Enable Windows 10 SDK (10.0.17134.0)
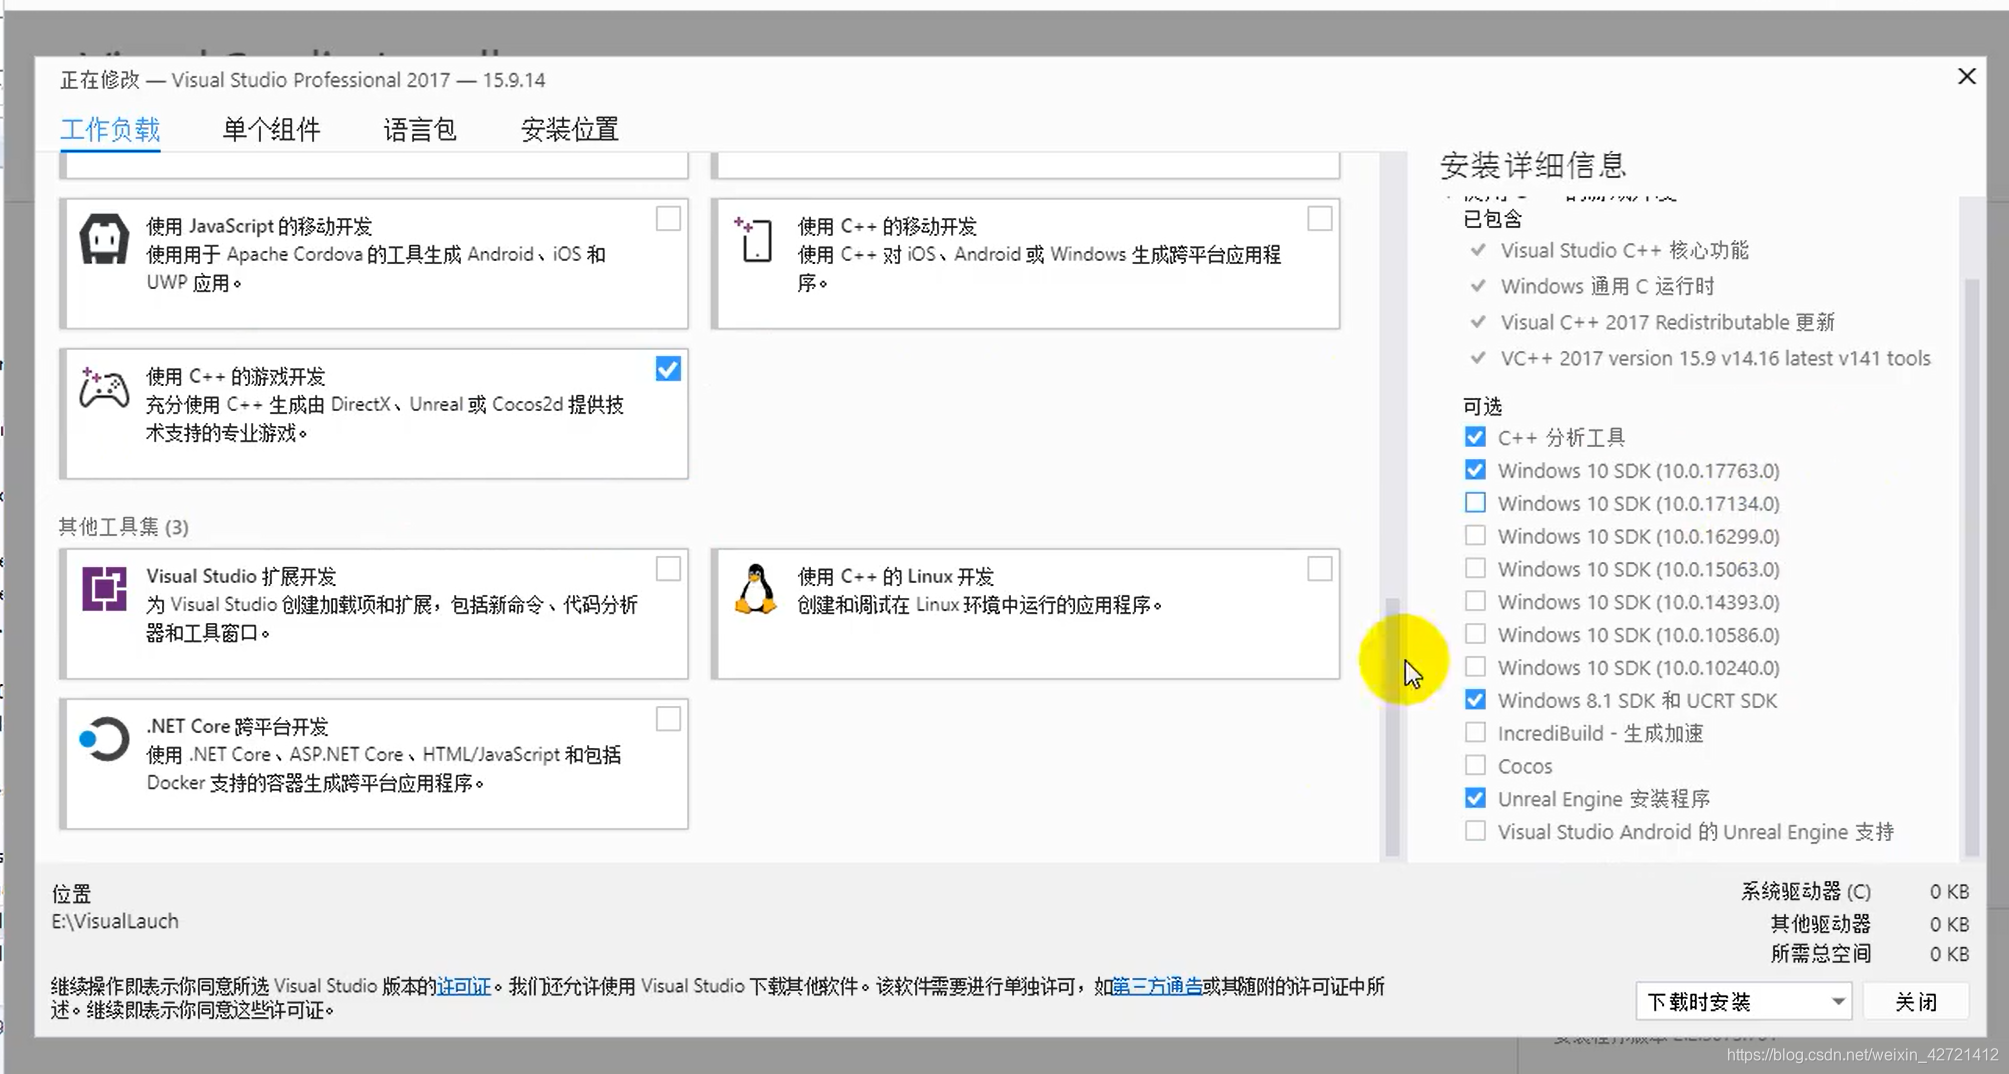The height and width of the screenshot is (1074, 2009). (x=1475, y=503)
